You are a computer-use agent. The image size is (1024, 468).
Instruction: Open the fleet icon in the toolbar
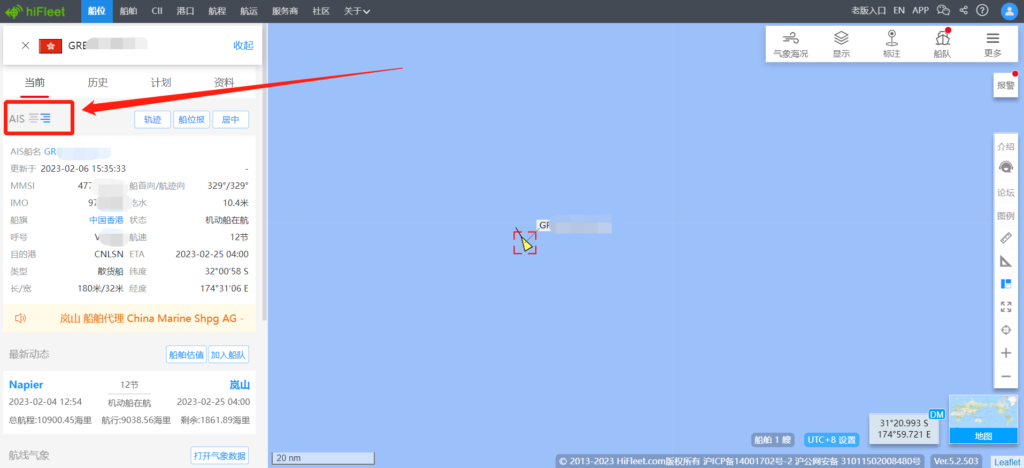[x=942, y=44]
